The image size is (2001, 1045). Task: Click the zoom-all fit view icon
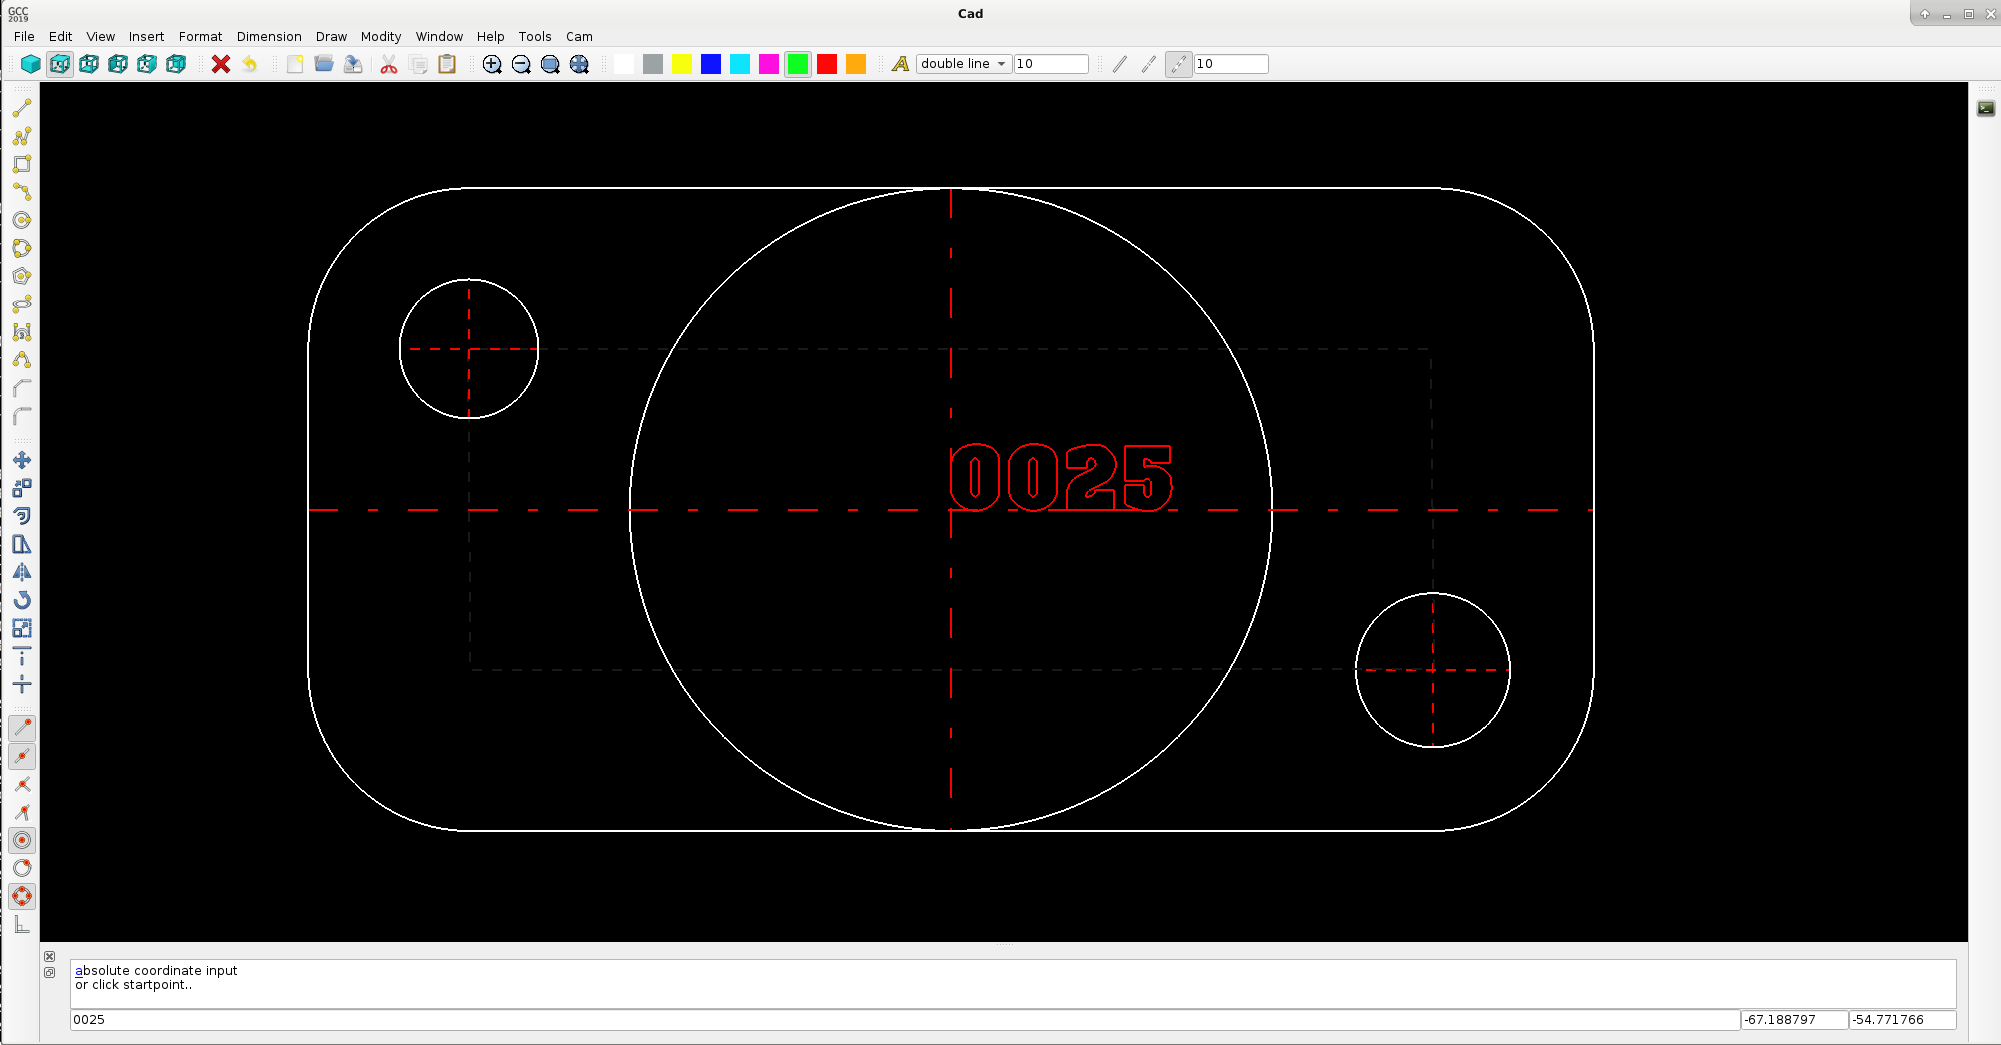579,64
